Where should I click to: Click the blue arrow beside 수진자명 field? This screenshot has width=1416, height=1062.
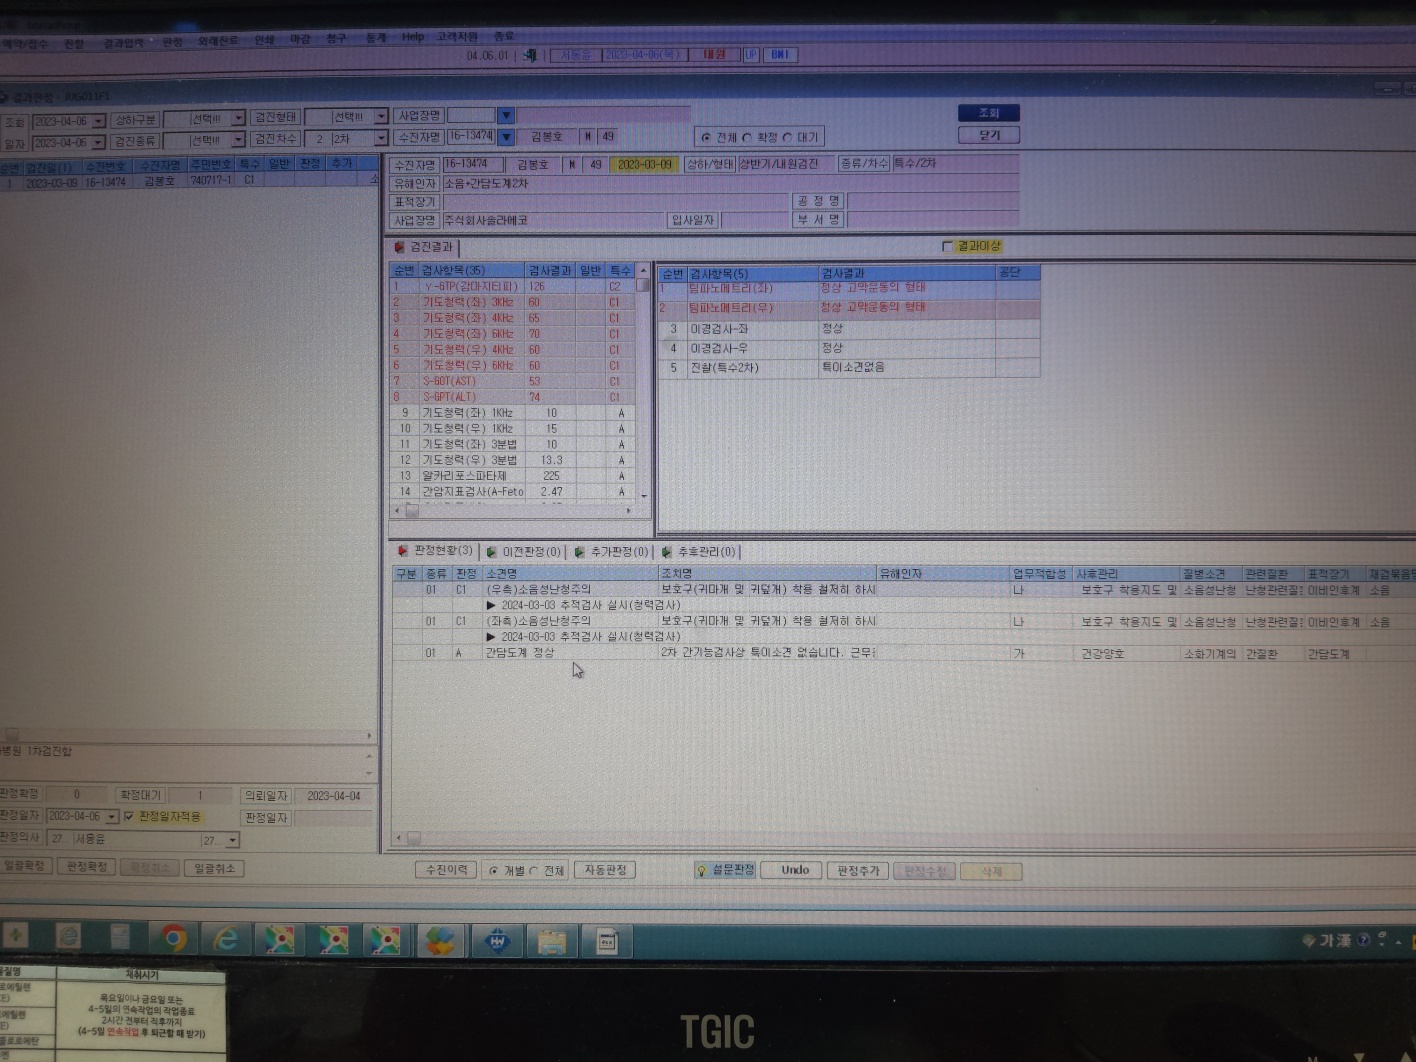506,137
